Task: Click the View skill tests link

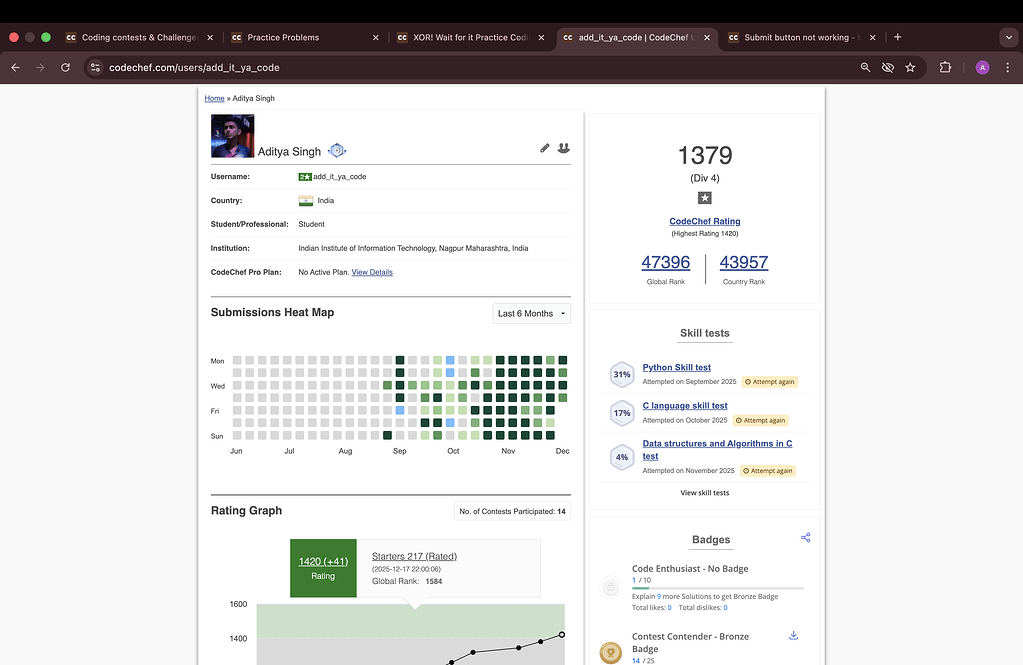Action: (704, 492)
